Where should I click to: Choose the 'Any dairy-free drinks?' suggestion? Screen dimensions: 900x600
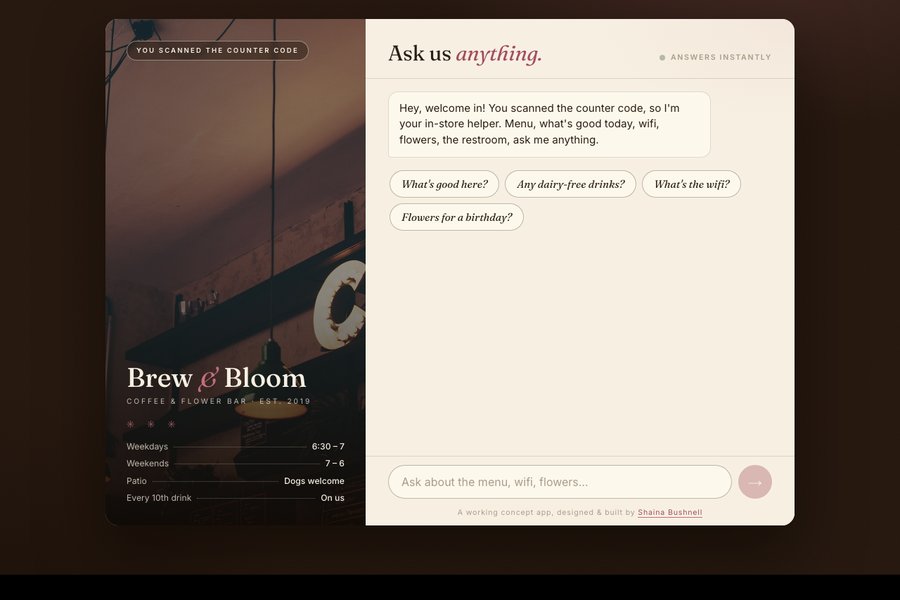(x=571, y=184)
